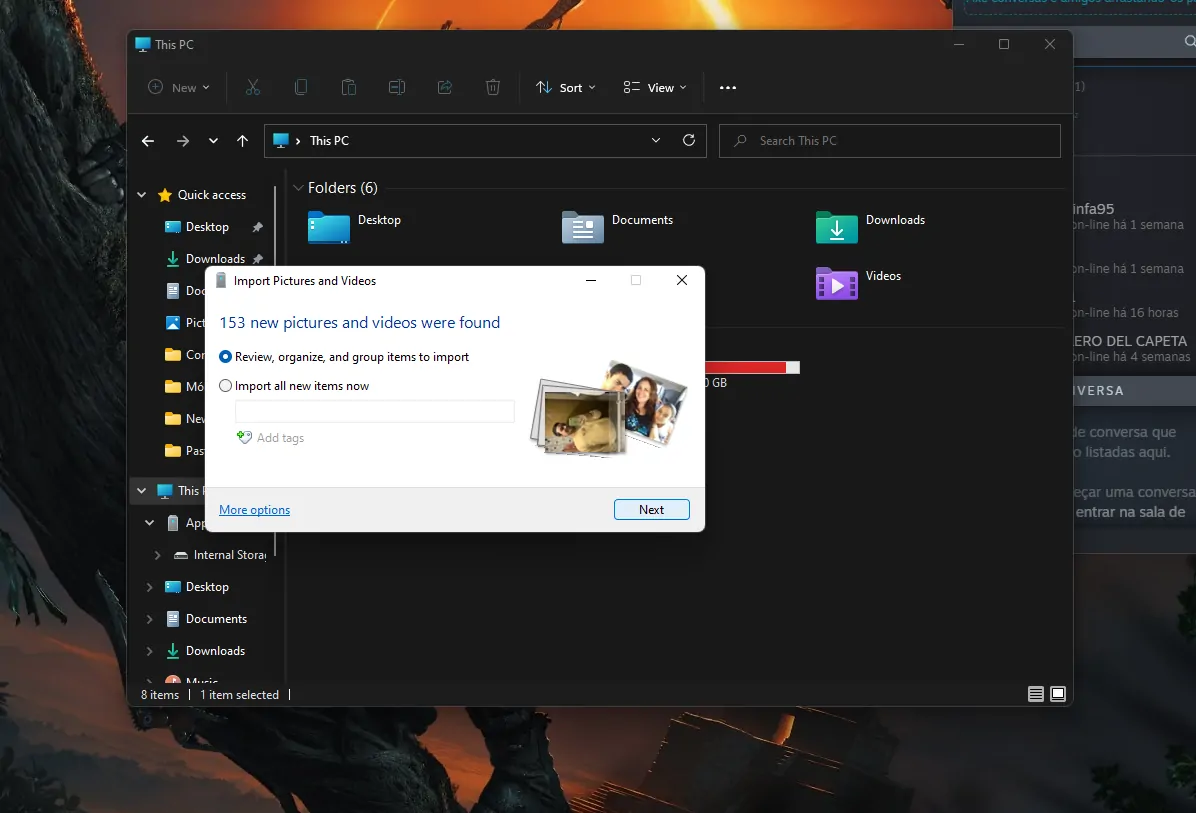This screenshot has height=813, width=1196.
Task: Click the This PC address breadcrumb
Action: click(330, 141)
